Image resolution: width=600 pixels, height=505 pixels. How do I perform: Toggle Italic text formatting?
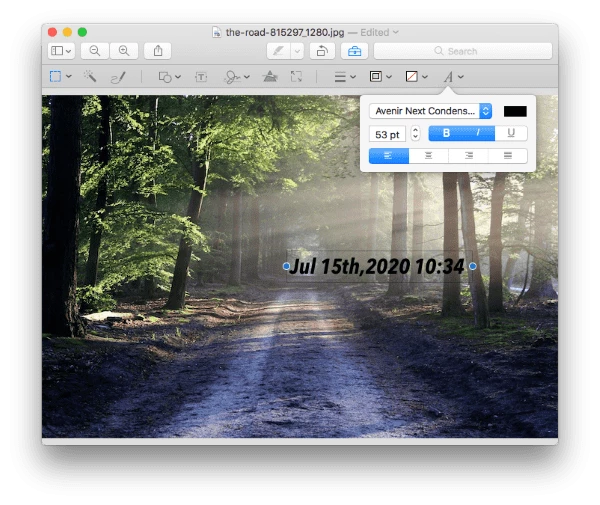[478, 133]
